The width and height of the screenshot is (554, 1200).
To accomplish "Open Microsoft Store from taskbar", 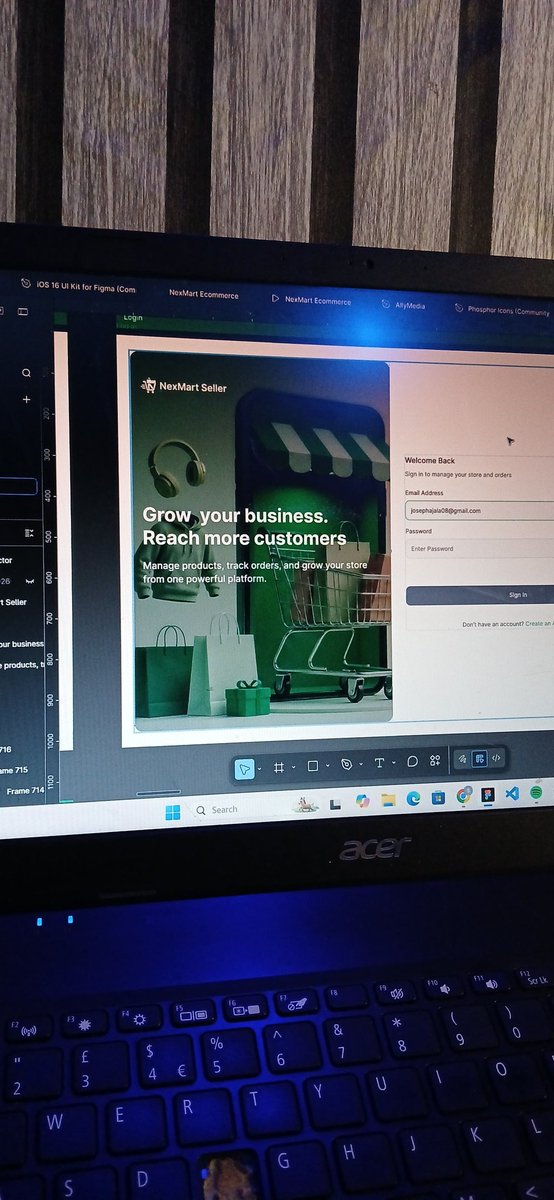I will (x=438, y=798).
